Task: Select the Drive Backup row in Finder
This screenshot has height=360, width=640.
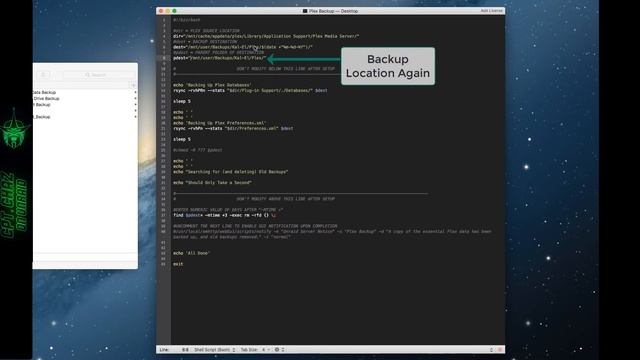Action: click(x=85, y=99)
